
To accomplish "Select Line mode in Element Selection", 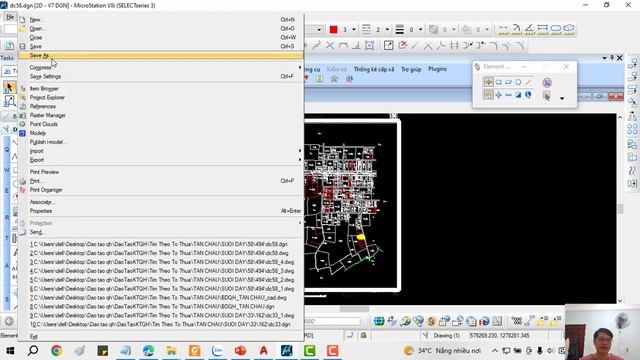I will pos(528,82).
